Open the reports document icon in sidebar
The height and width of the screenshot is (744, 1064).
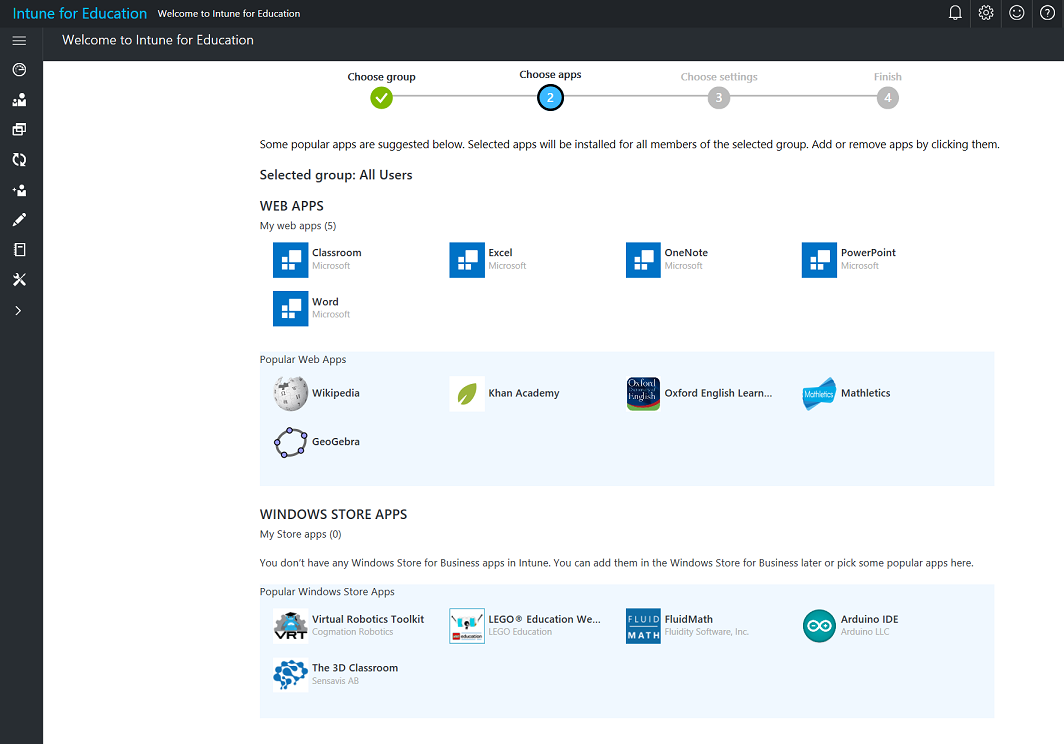(19, 250)
